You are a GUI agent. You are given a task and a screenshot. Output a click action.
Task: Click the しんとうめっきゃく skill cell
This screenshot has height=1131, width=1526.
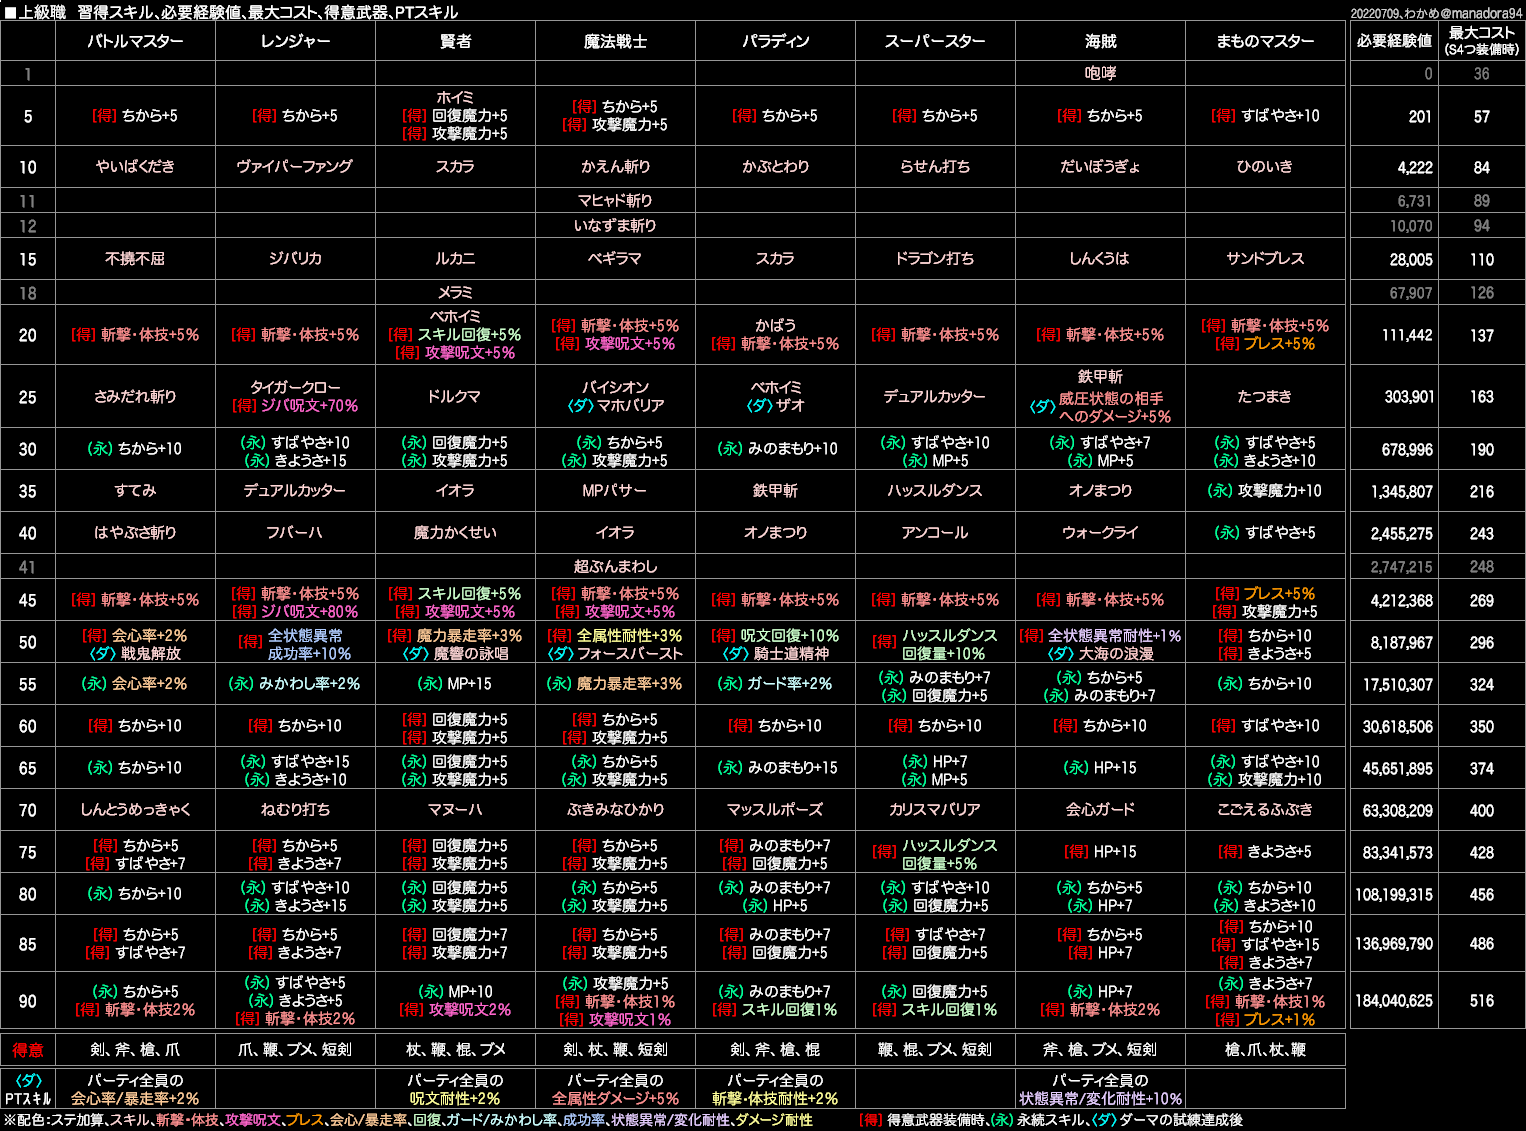pos(135,810)
